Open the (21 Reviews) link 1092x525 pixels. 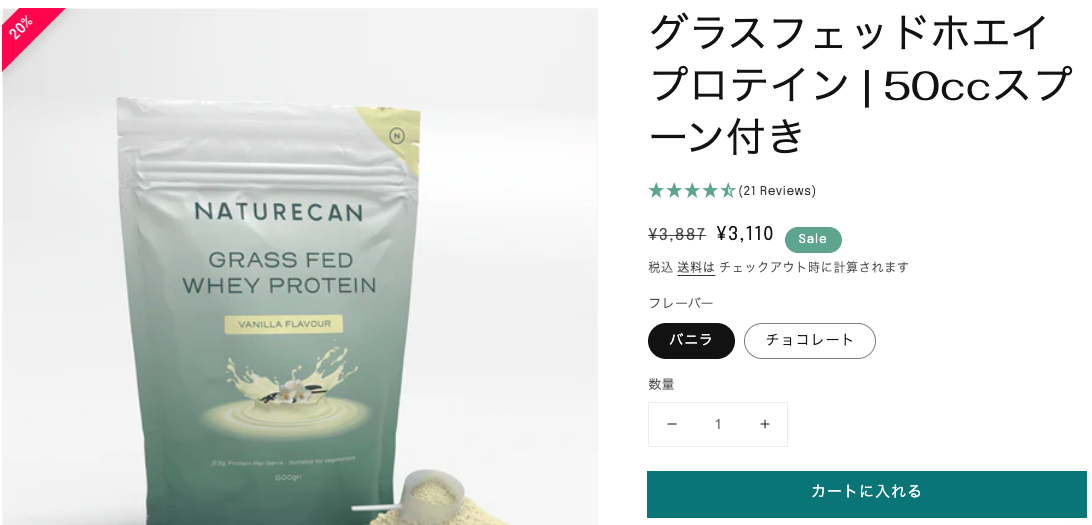pos(777,191)
